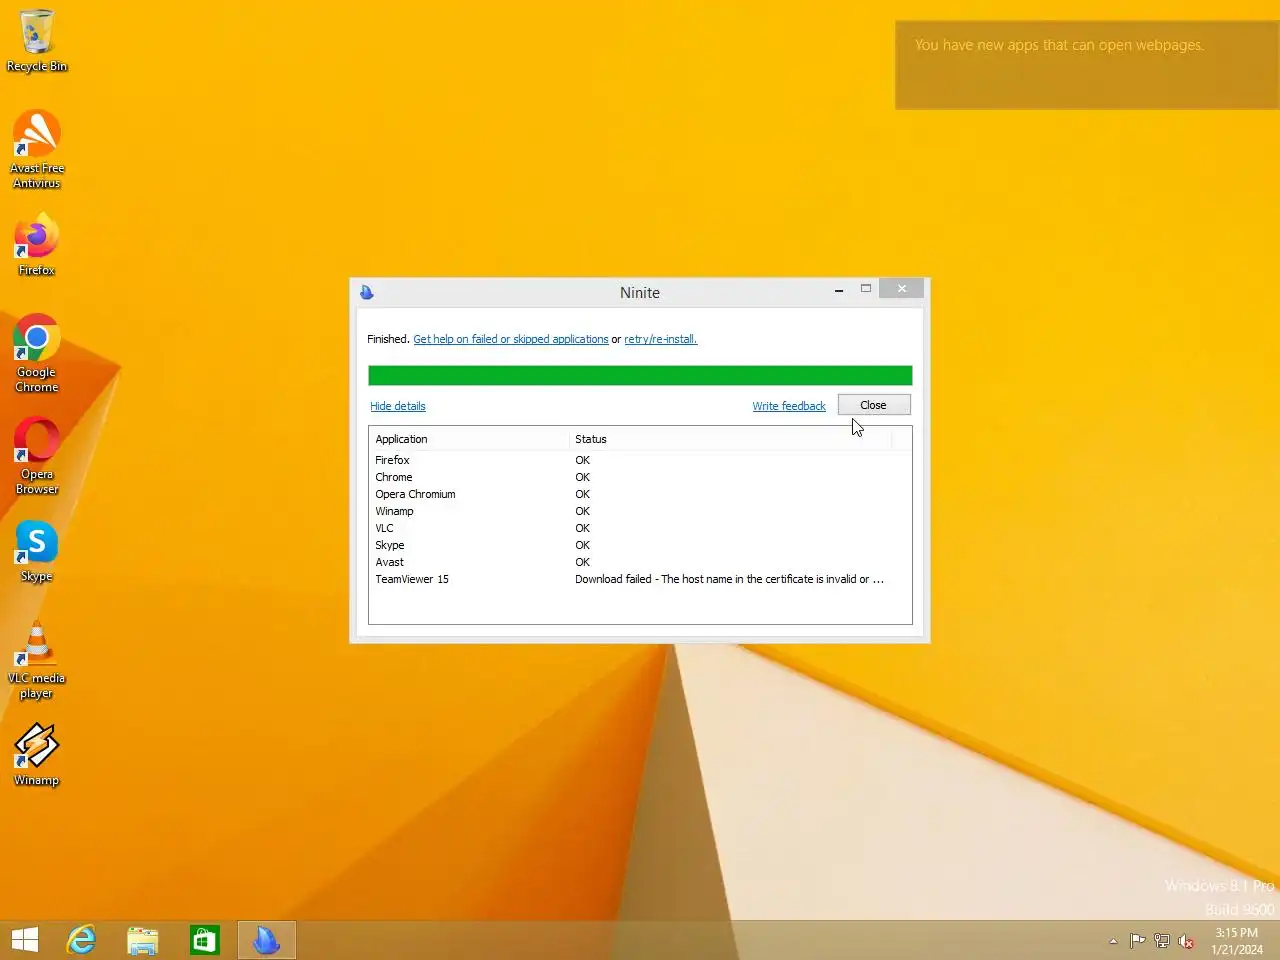Screen dimensions: 1280x960
Task: Select the Skype row in the list
Action: tap(640, 545)
